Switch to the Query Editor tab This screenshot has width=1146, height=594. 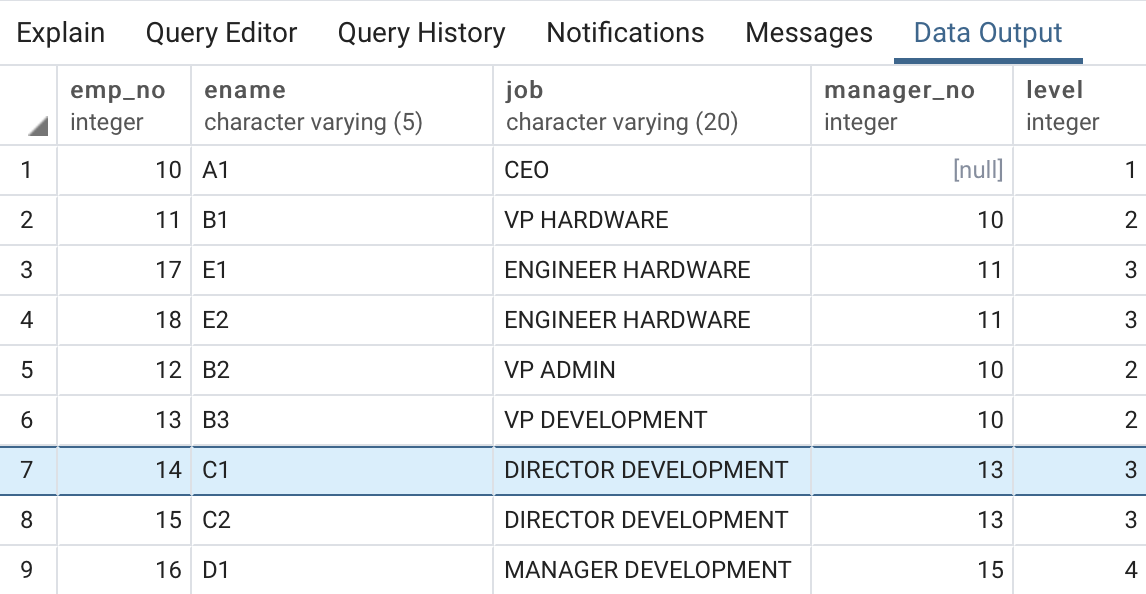[x=221, y=33]
